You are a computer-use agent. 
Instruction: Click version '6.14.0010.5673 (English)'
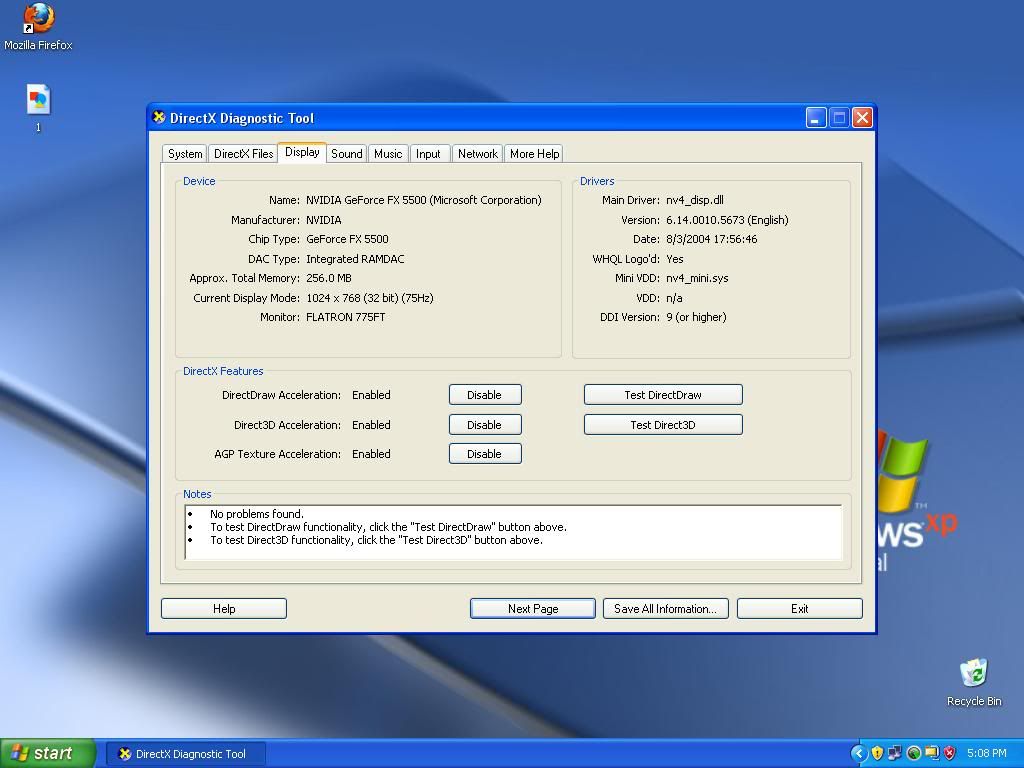[x=728, y=220]
